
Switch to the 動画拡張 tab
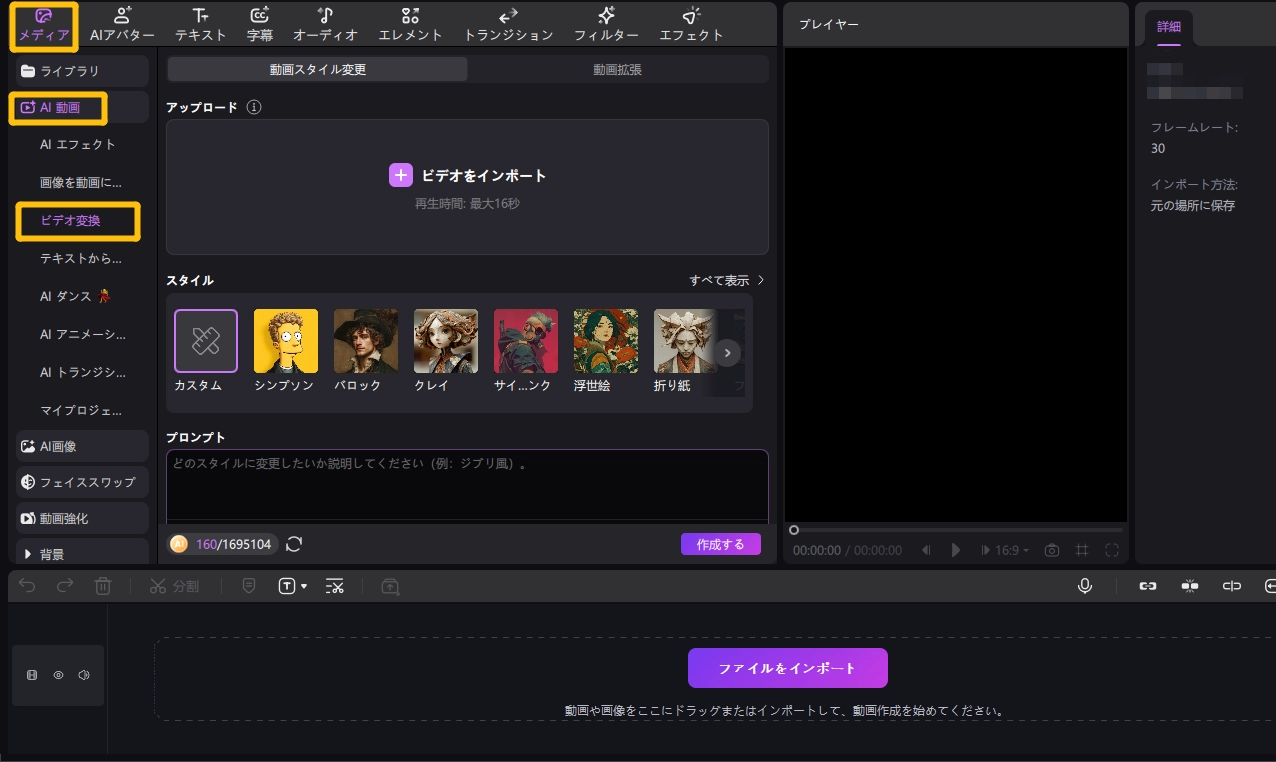coord(619,69)
